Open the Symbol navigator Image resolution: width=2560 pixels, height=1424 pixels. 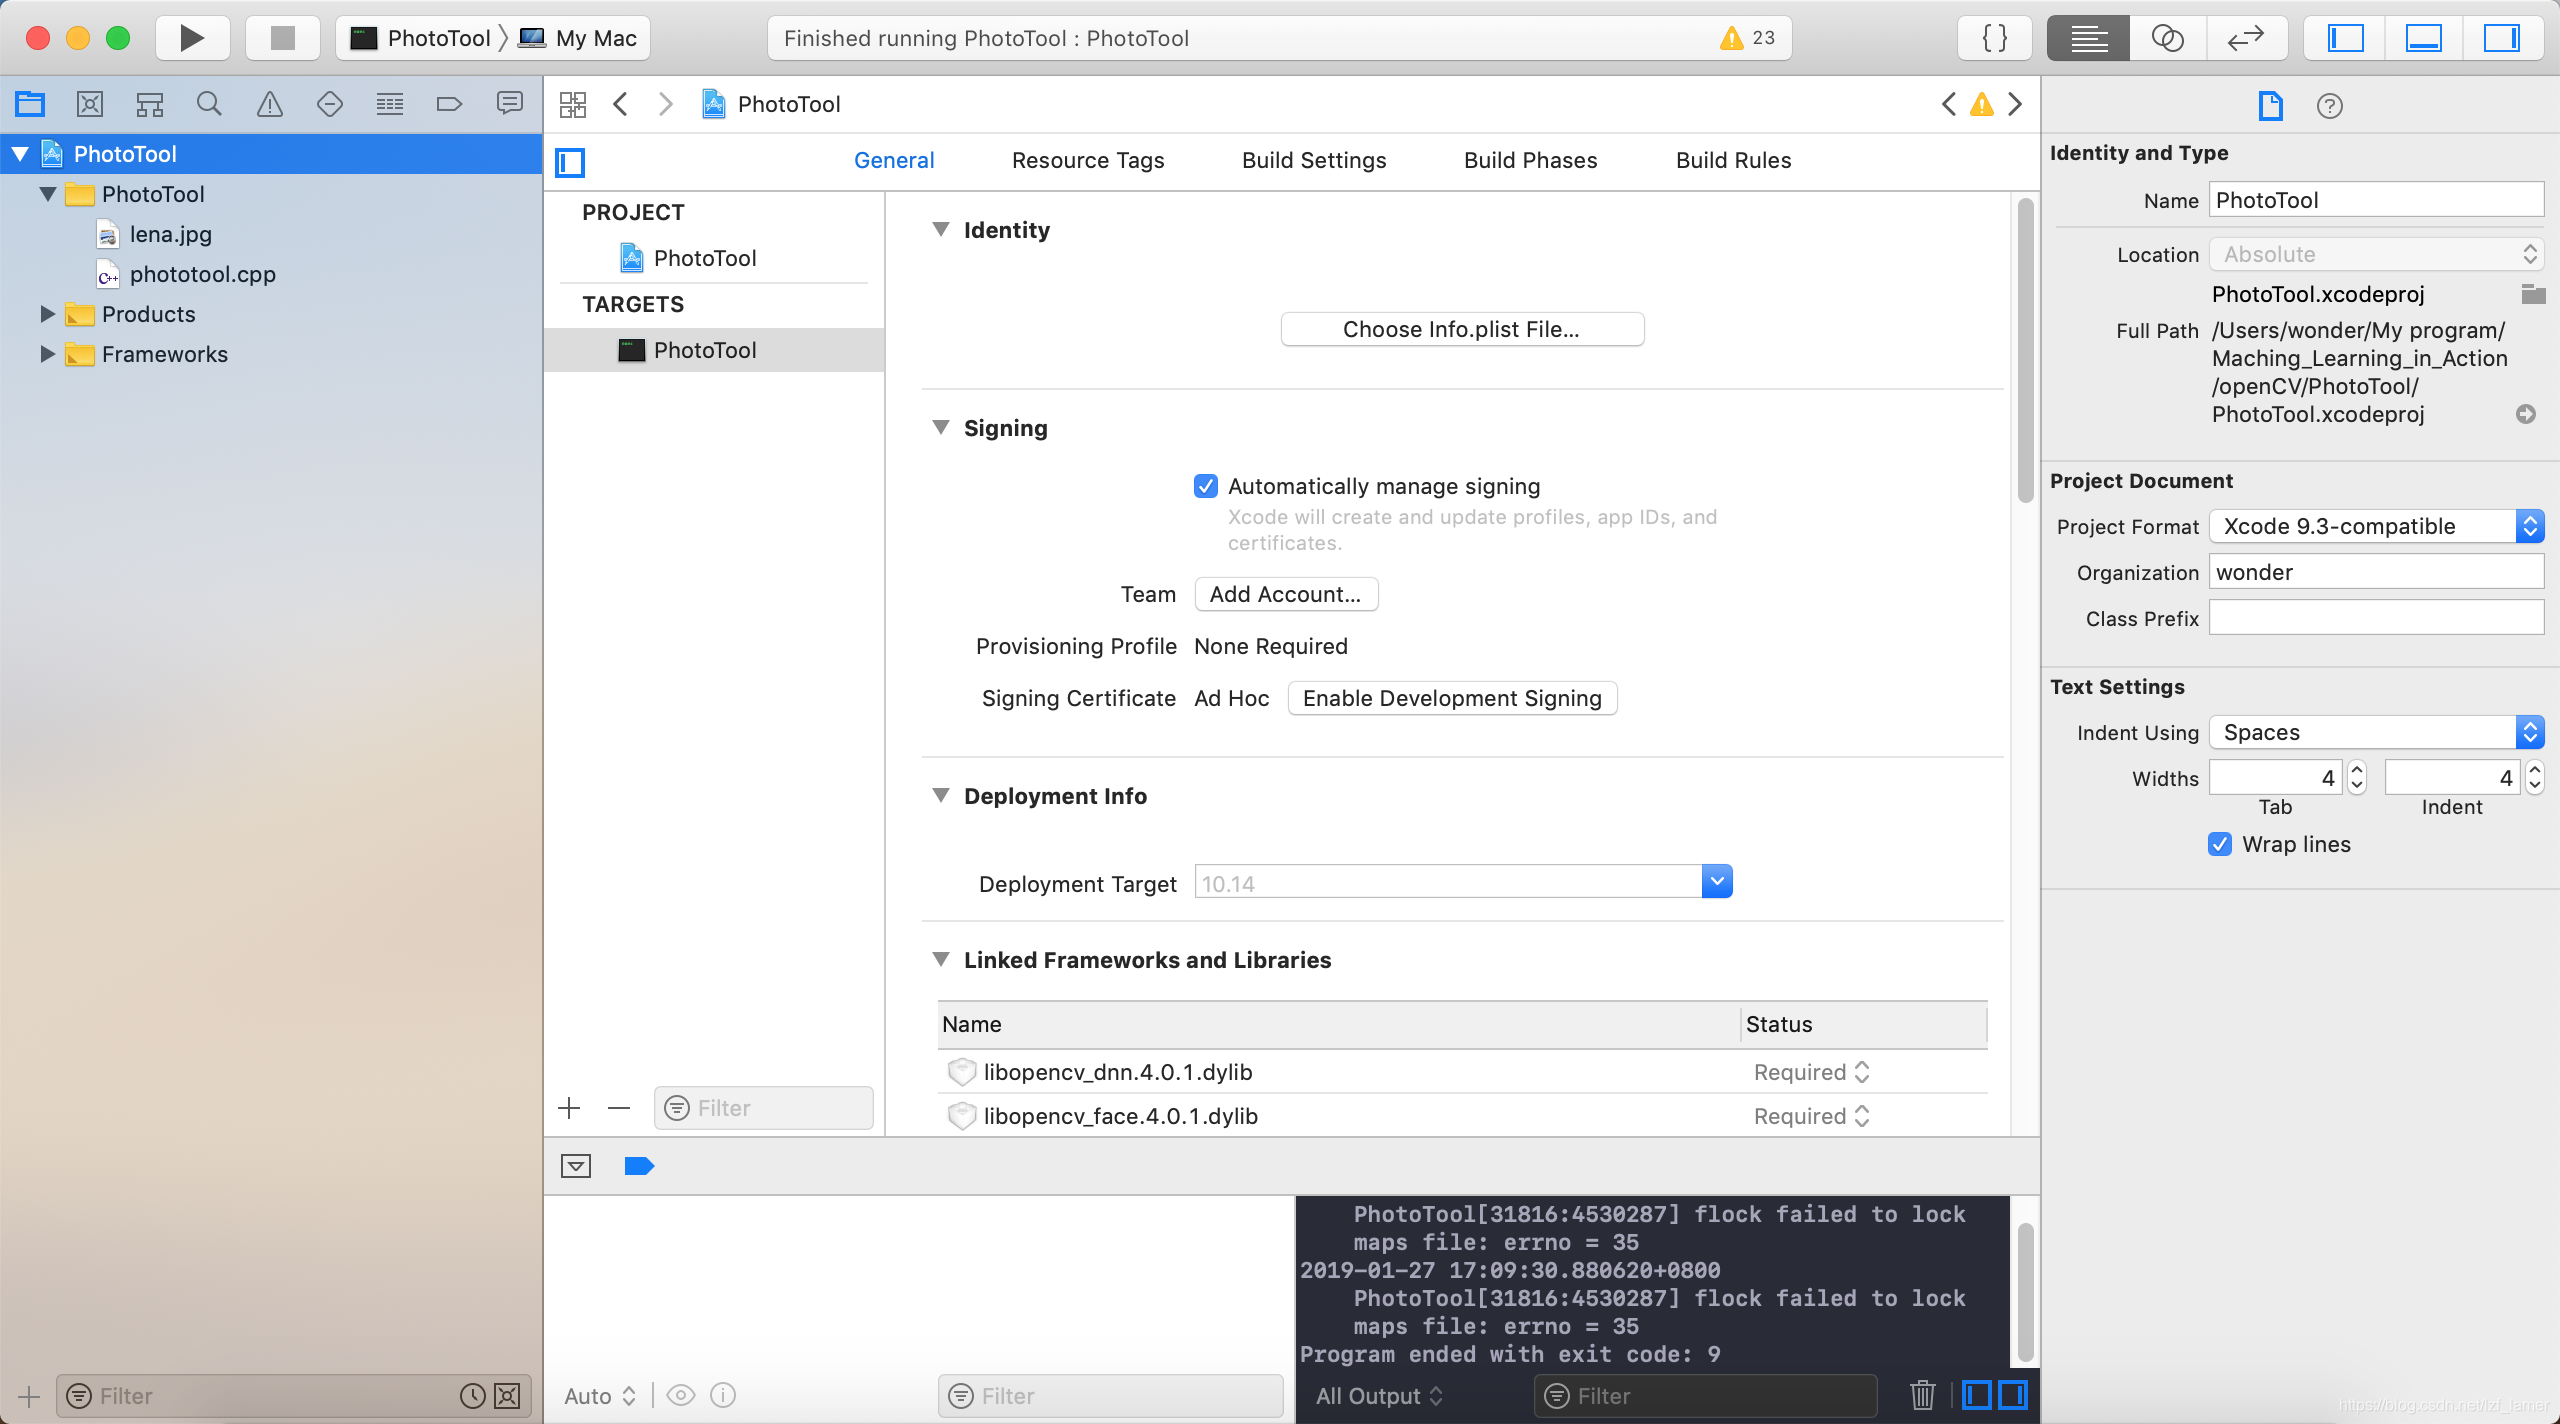(150, 104)
